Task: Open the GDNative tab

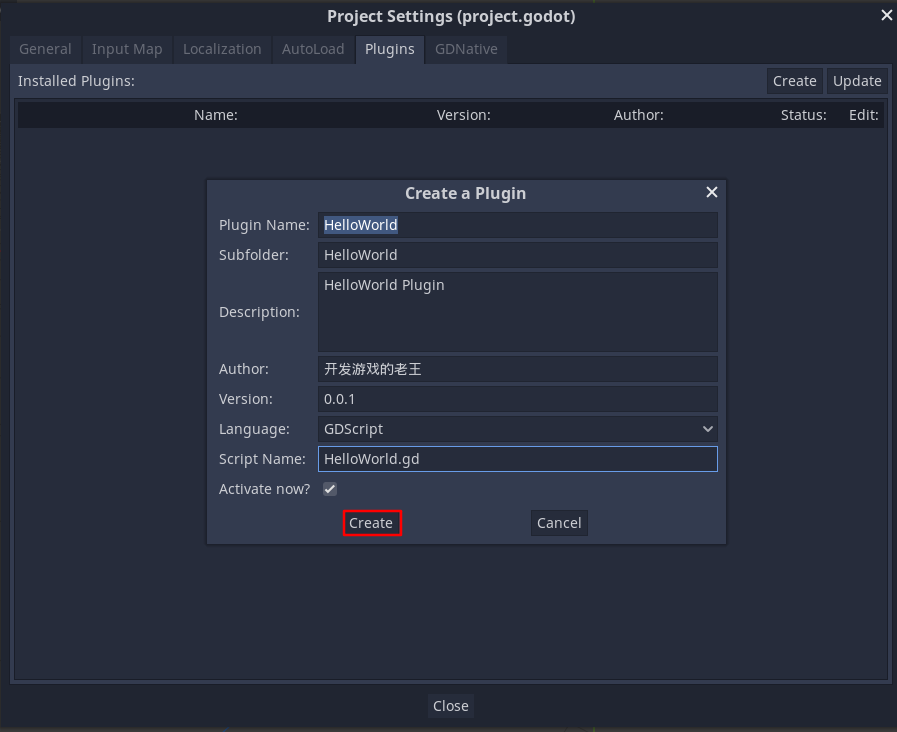Action: click(466, 49)
